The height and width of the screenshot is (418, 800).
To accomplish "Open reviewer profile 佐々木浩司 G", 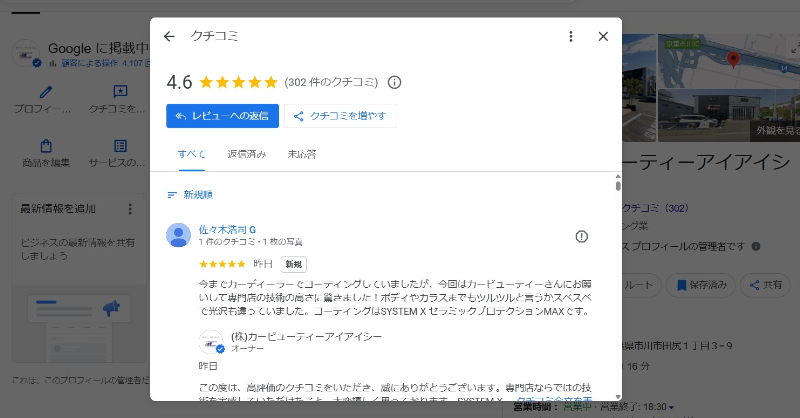I will [227, 230].
